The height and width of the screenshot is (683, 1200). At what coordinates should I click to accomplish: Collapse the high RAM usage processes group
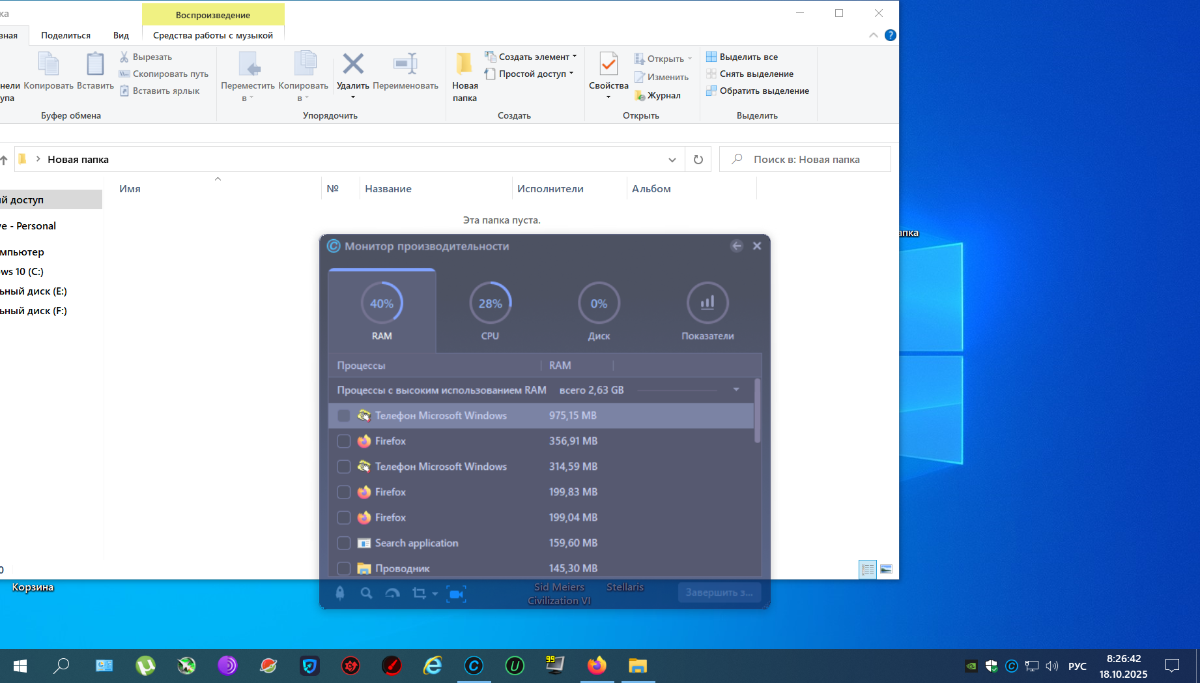736,390
